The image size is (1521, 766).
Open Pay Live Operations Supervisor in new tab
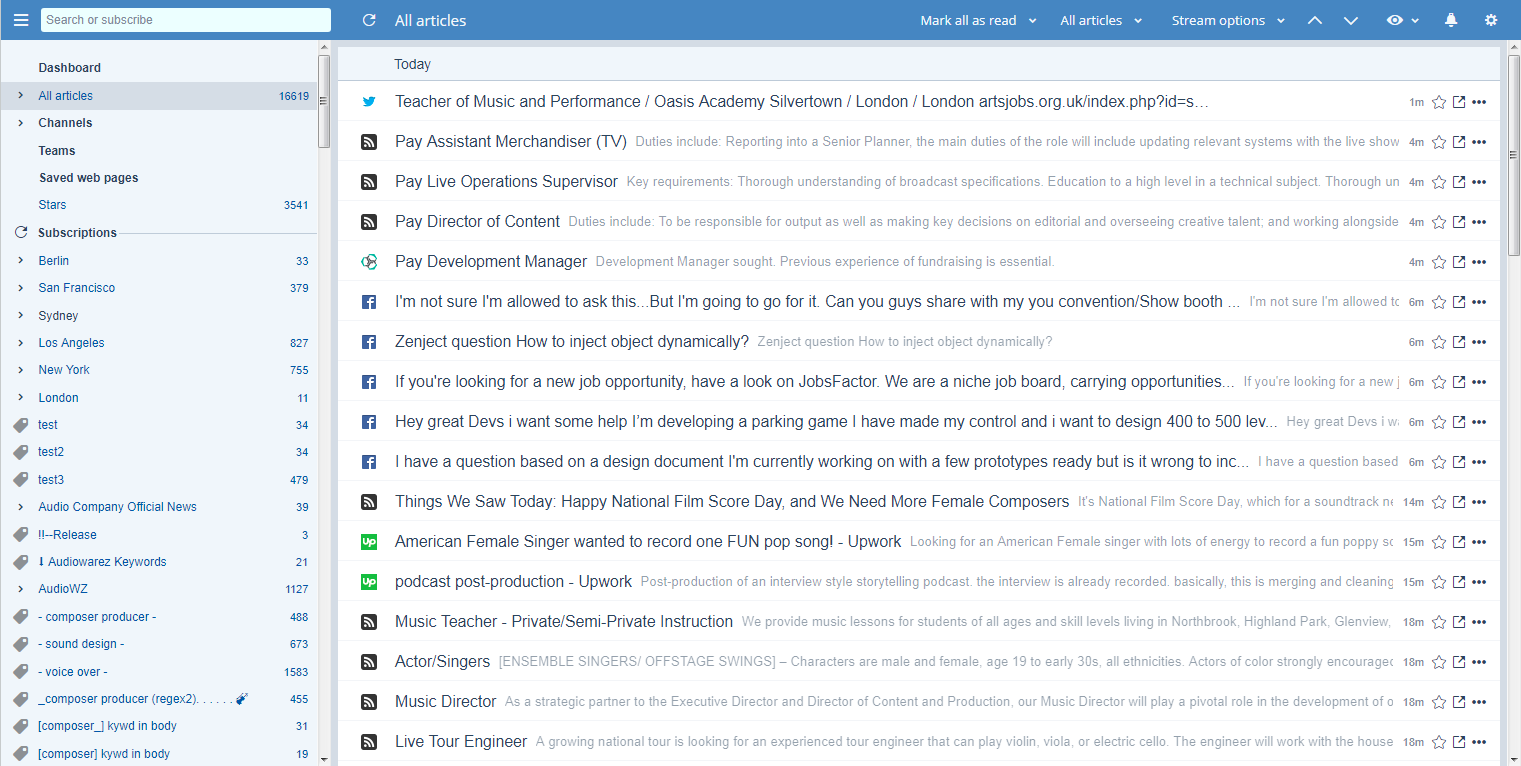(x=1459, y=182)
